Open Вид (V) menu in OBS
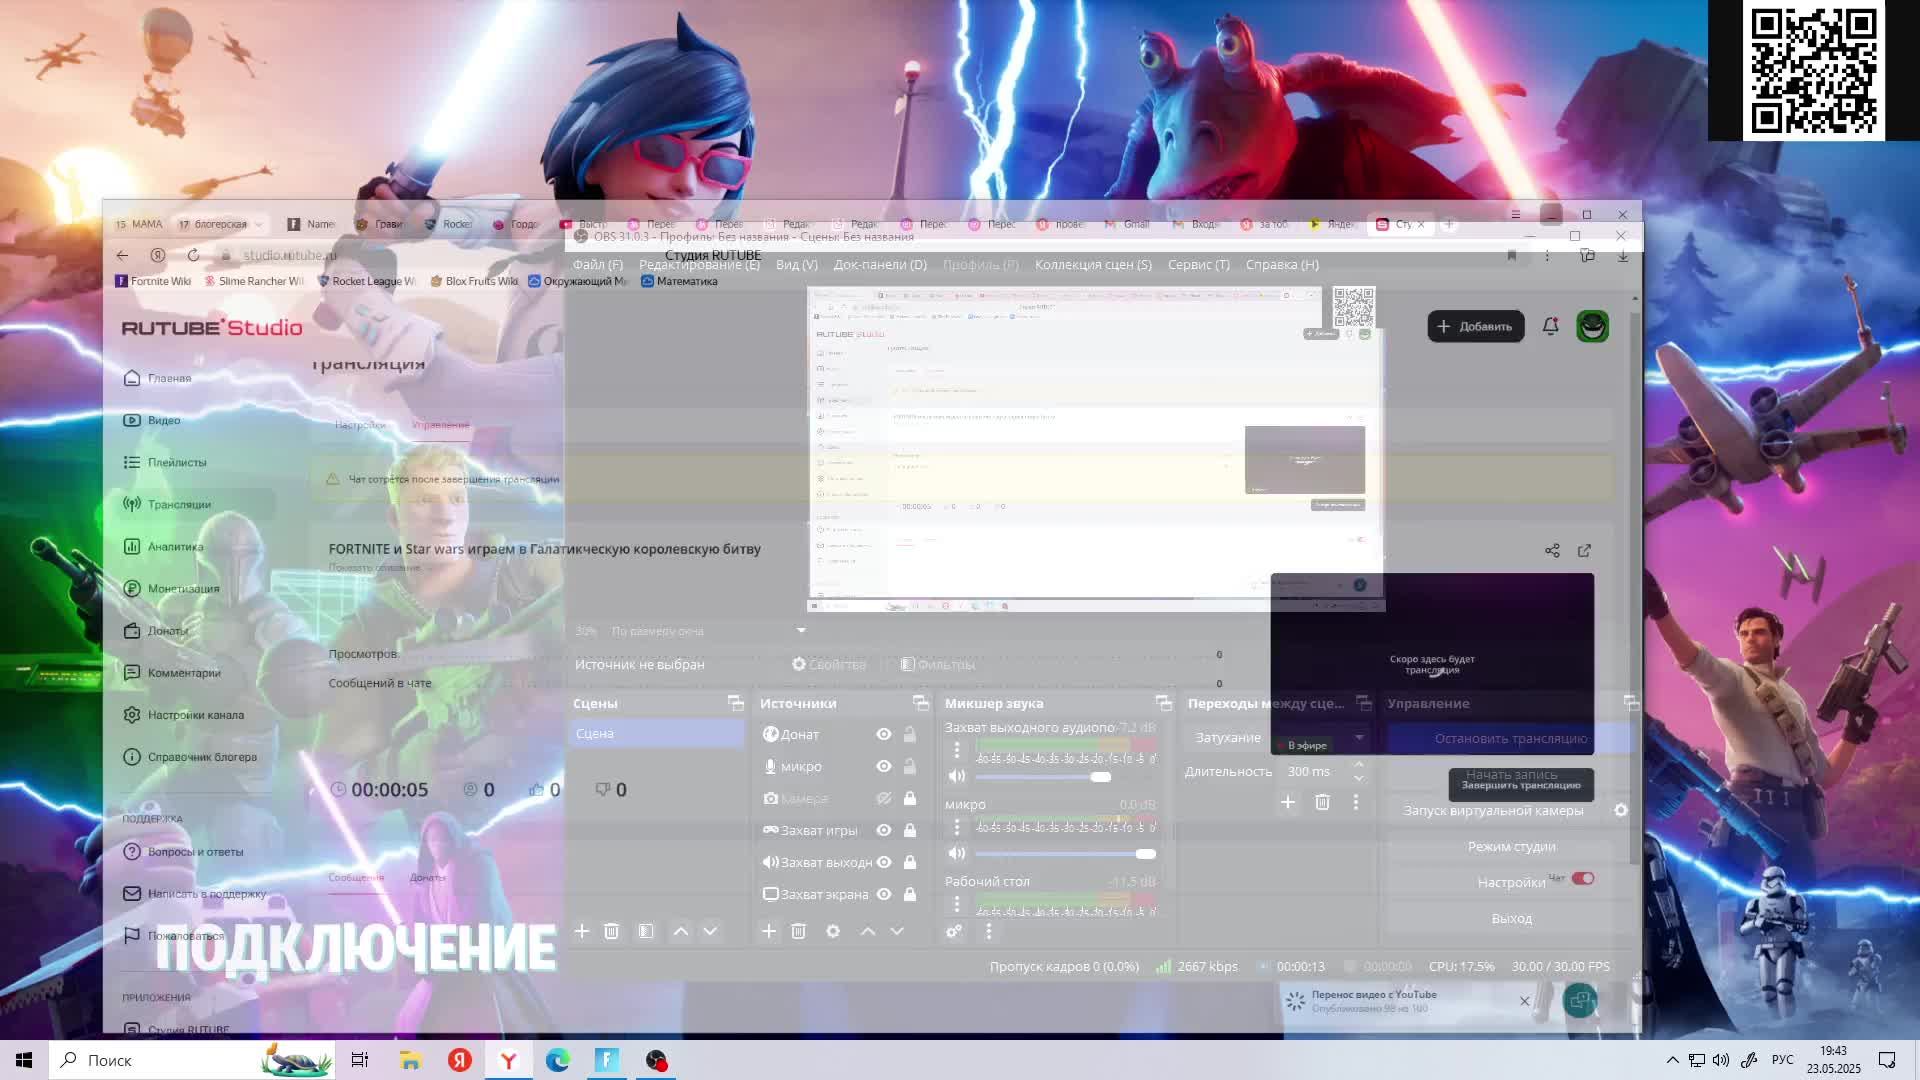Viewport: 1920px width, 1080px height. (797, 264)
